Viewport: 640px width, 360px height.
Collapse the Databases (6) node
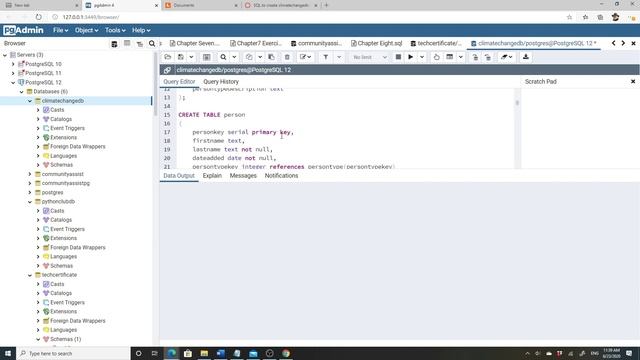(22, 91)
